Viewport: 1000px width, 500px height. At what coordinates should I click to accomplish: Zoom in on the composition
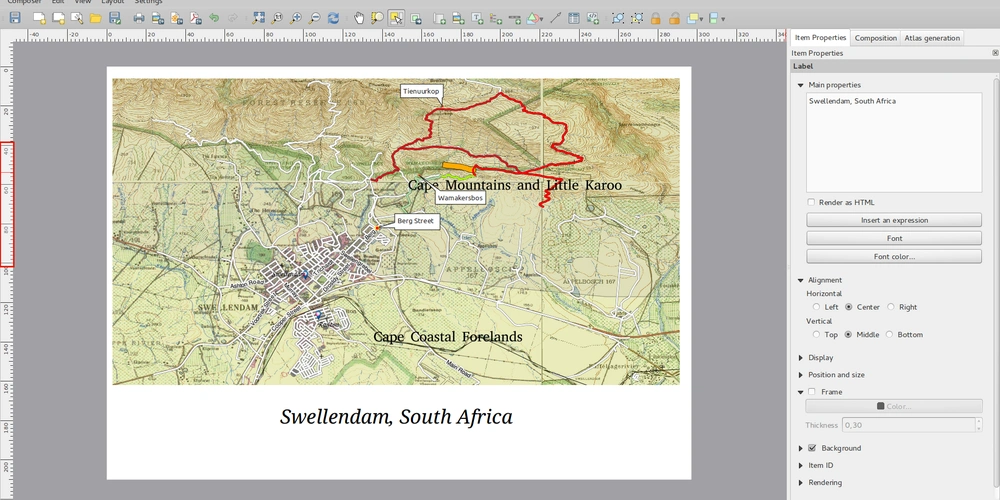(296, 18)
